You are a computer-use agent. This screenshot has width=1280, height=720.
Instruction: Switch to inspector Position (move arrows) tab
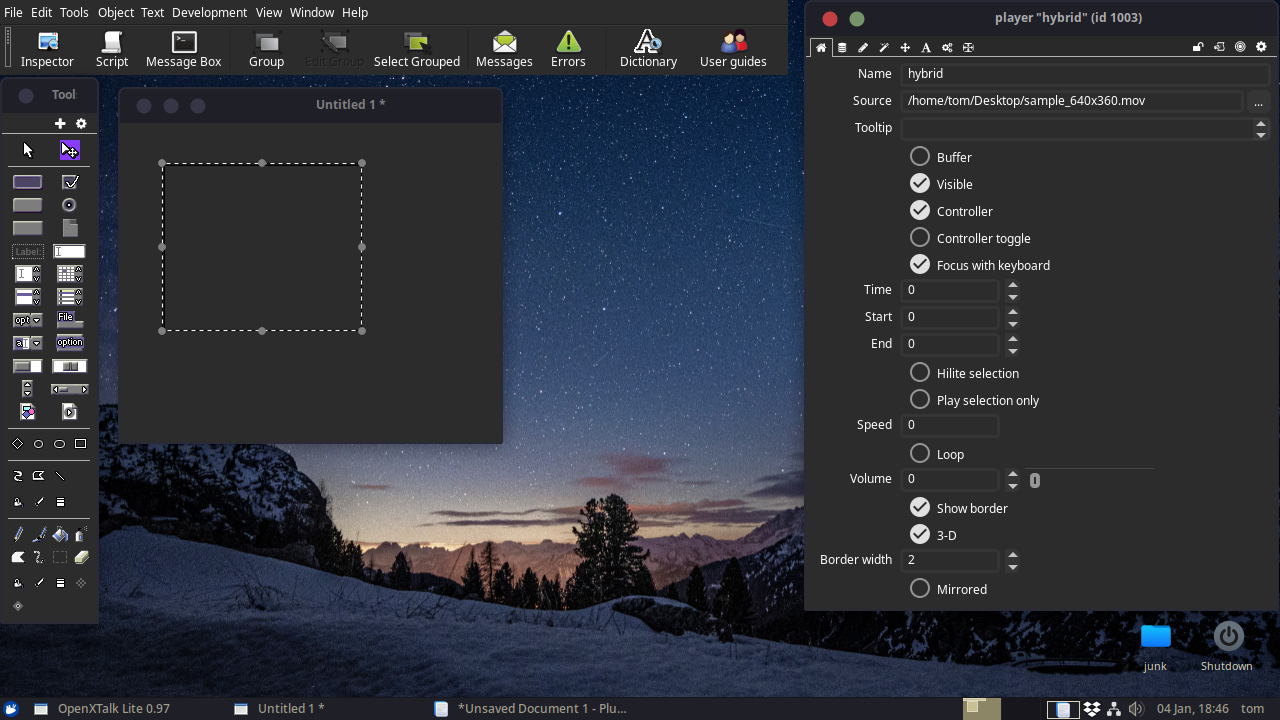(x=905, y=47)
